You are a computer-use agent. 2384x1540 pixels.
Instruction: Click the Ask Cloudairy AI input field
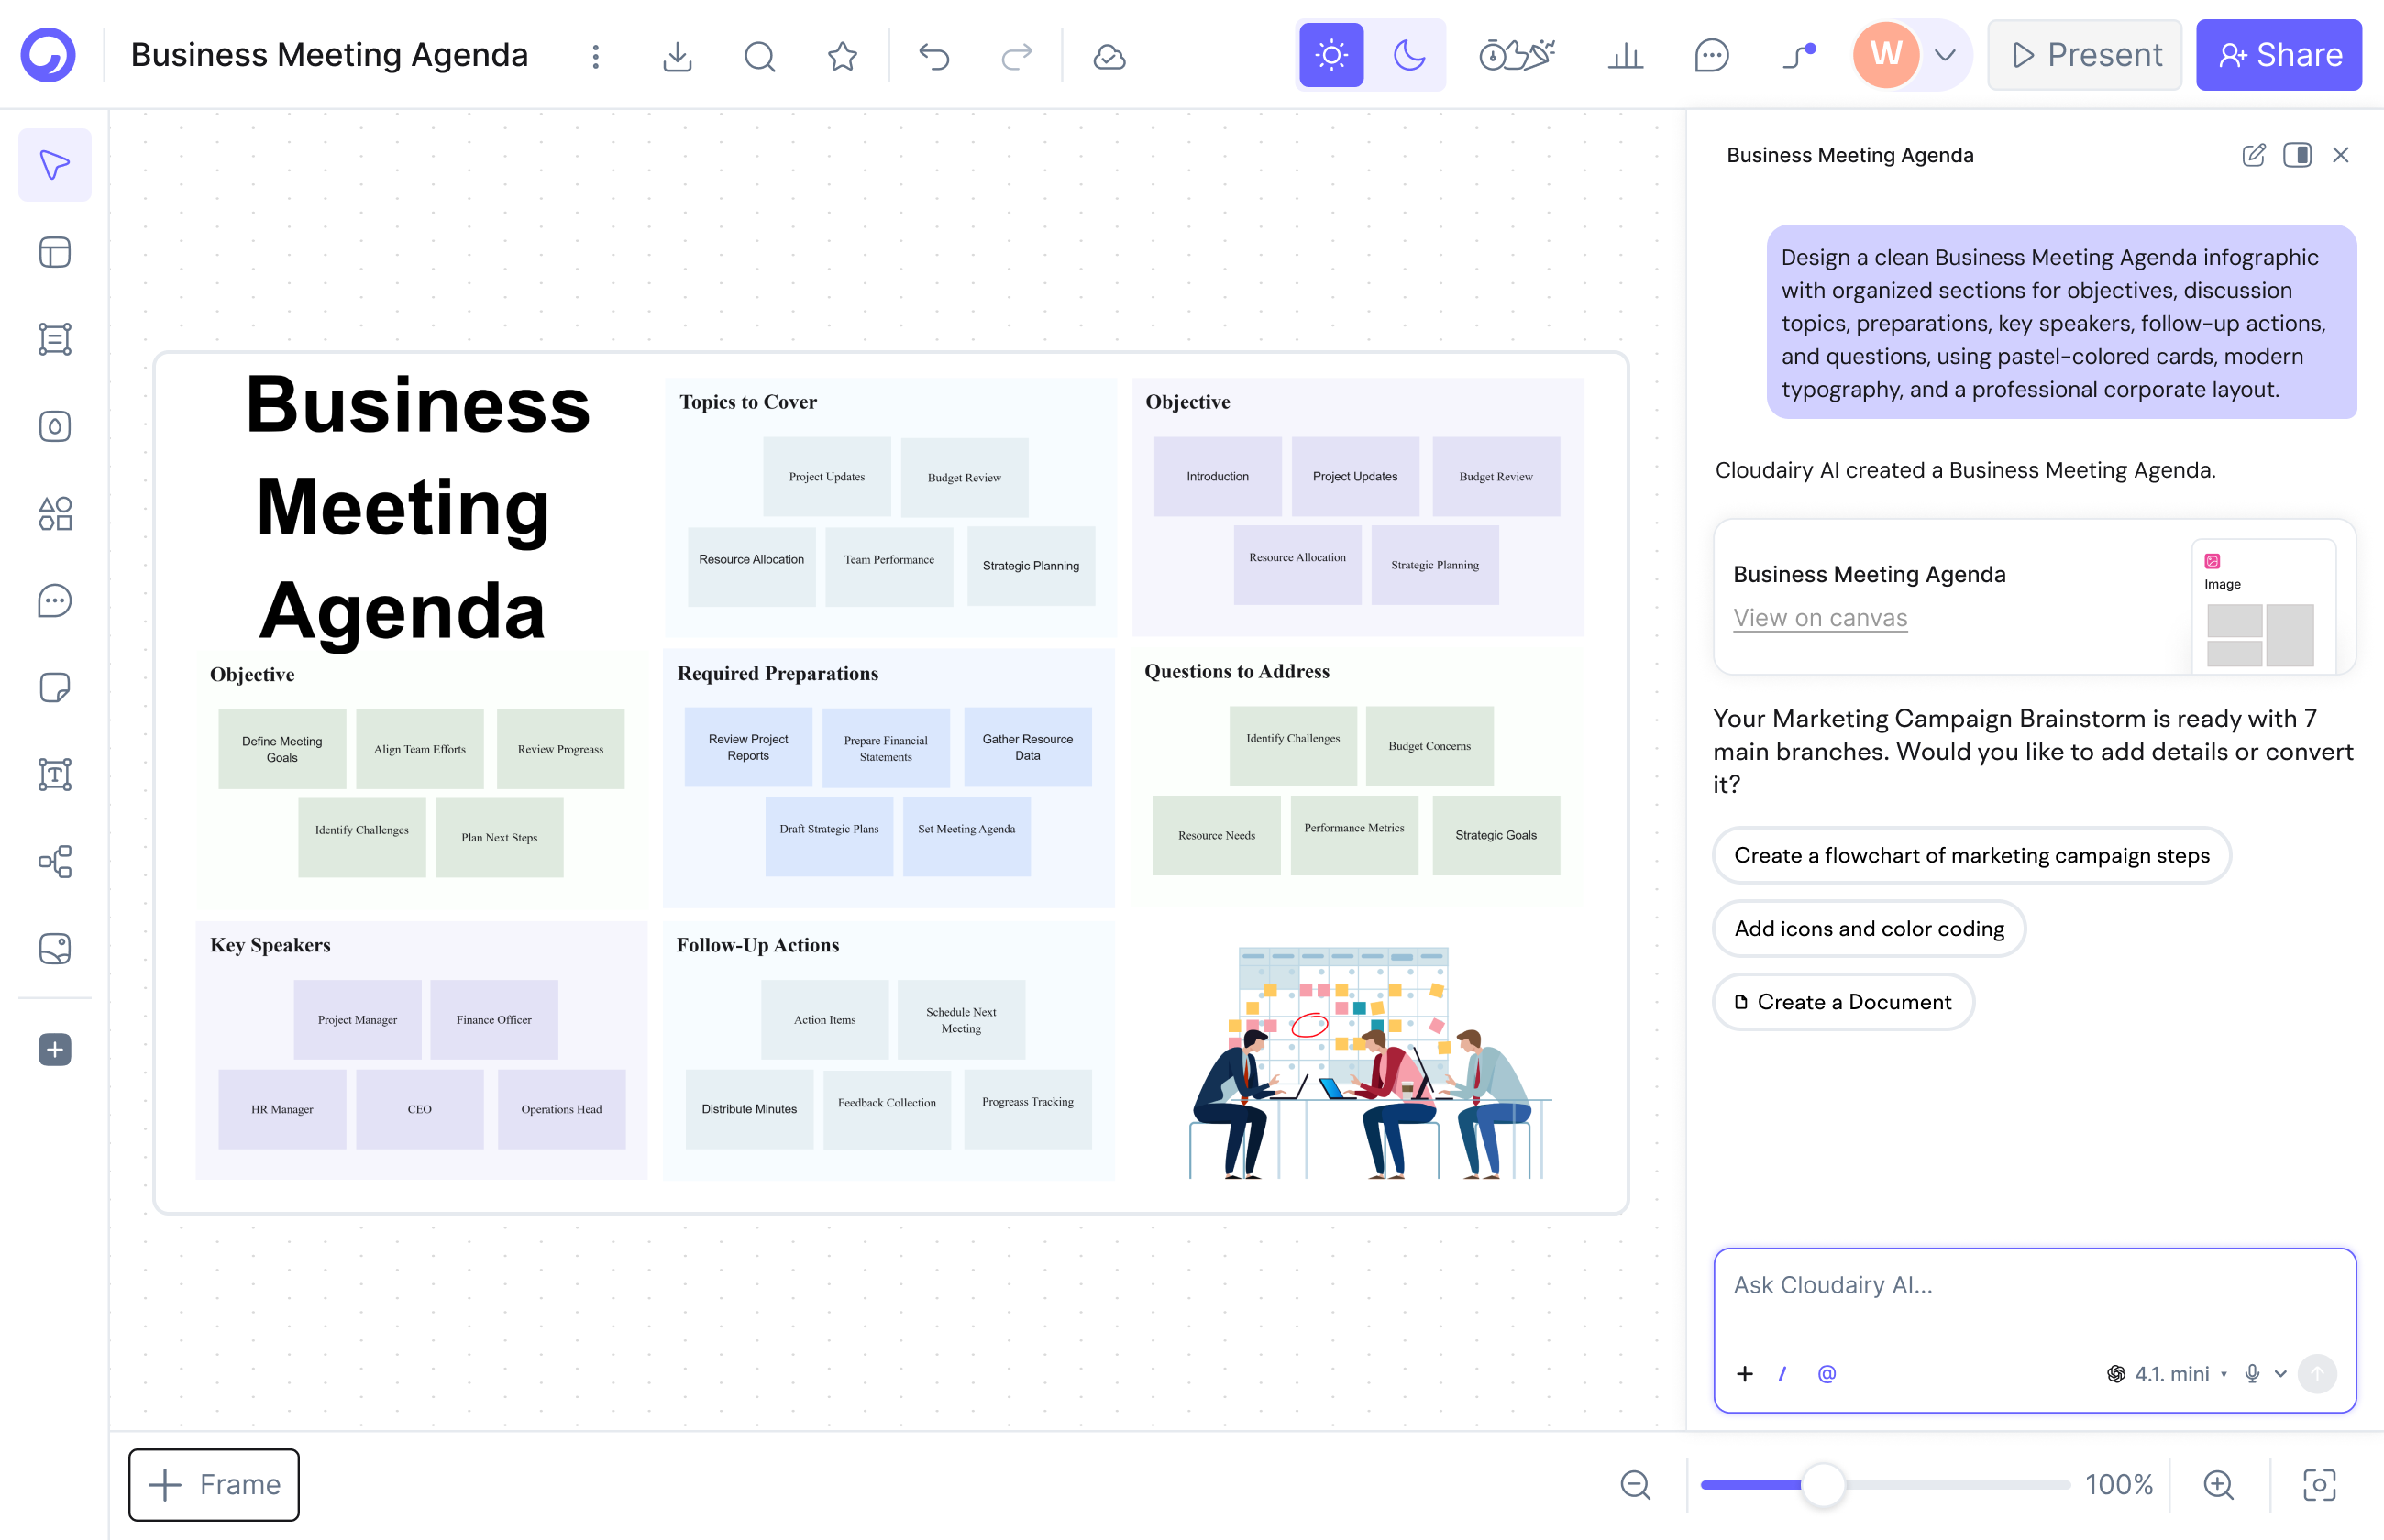pos(2035,1330)
